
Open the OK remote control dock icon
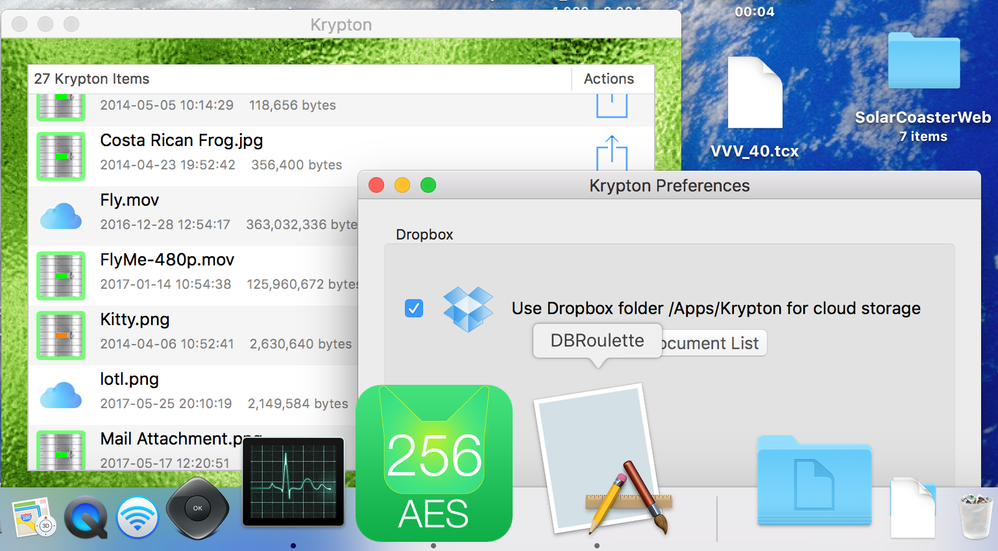coord(197,508)
